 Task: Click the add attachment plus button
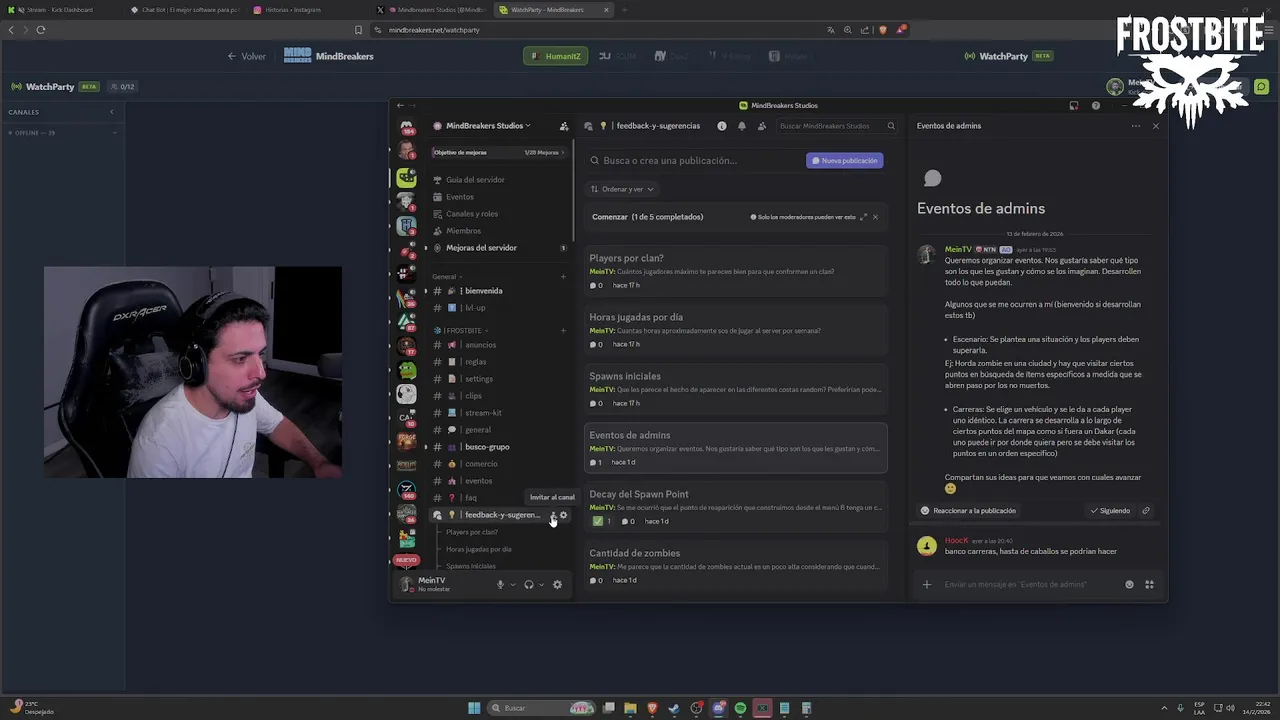click(x=927, y=585)
